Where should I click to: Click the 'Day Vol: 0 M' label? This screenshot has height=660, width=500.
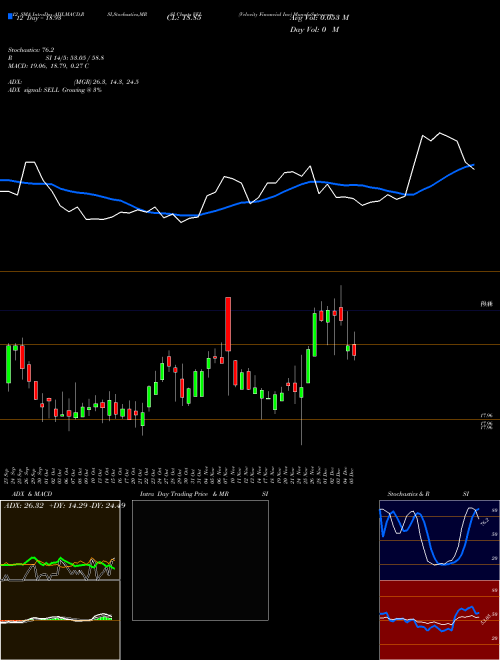314,29
